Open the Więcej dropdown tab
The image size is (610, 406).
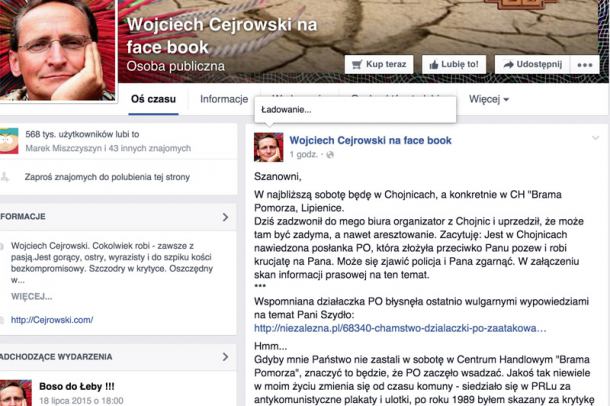(x=489, y=99)
